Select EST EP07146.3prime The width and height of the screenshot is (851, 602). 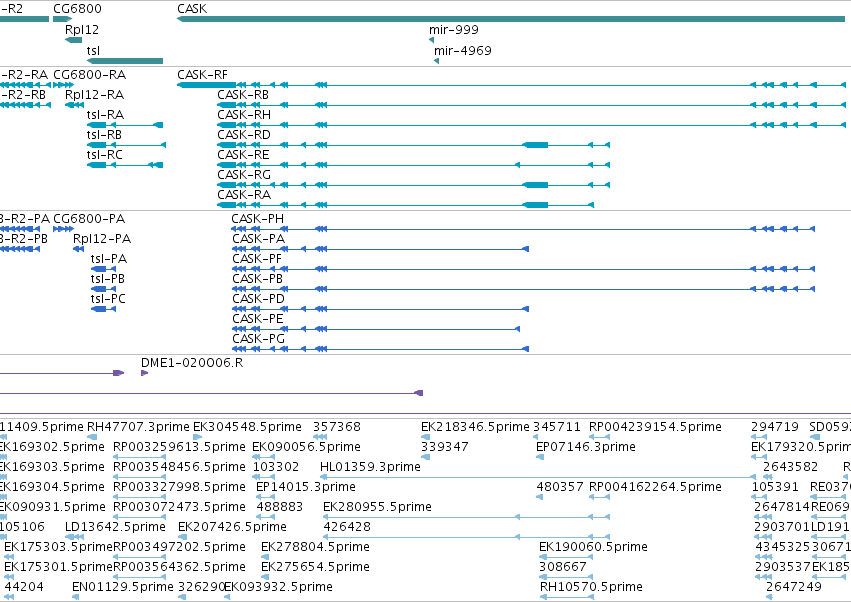(x=540, y=457)
